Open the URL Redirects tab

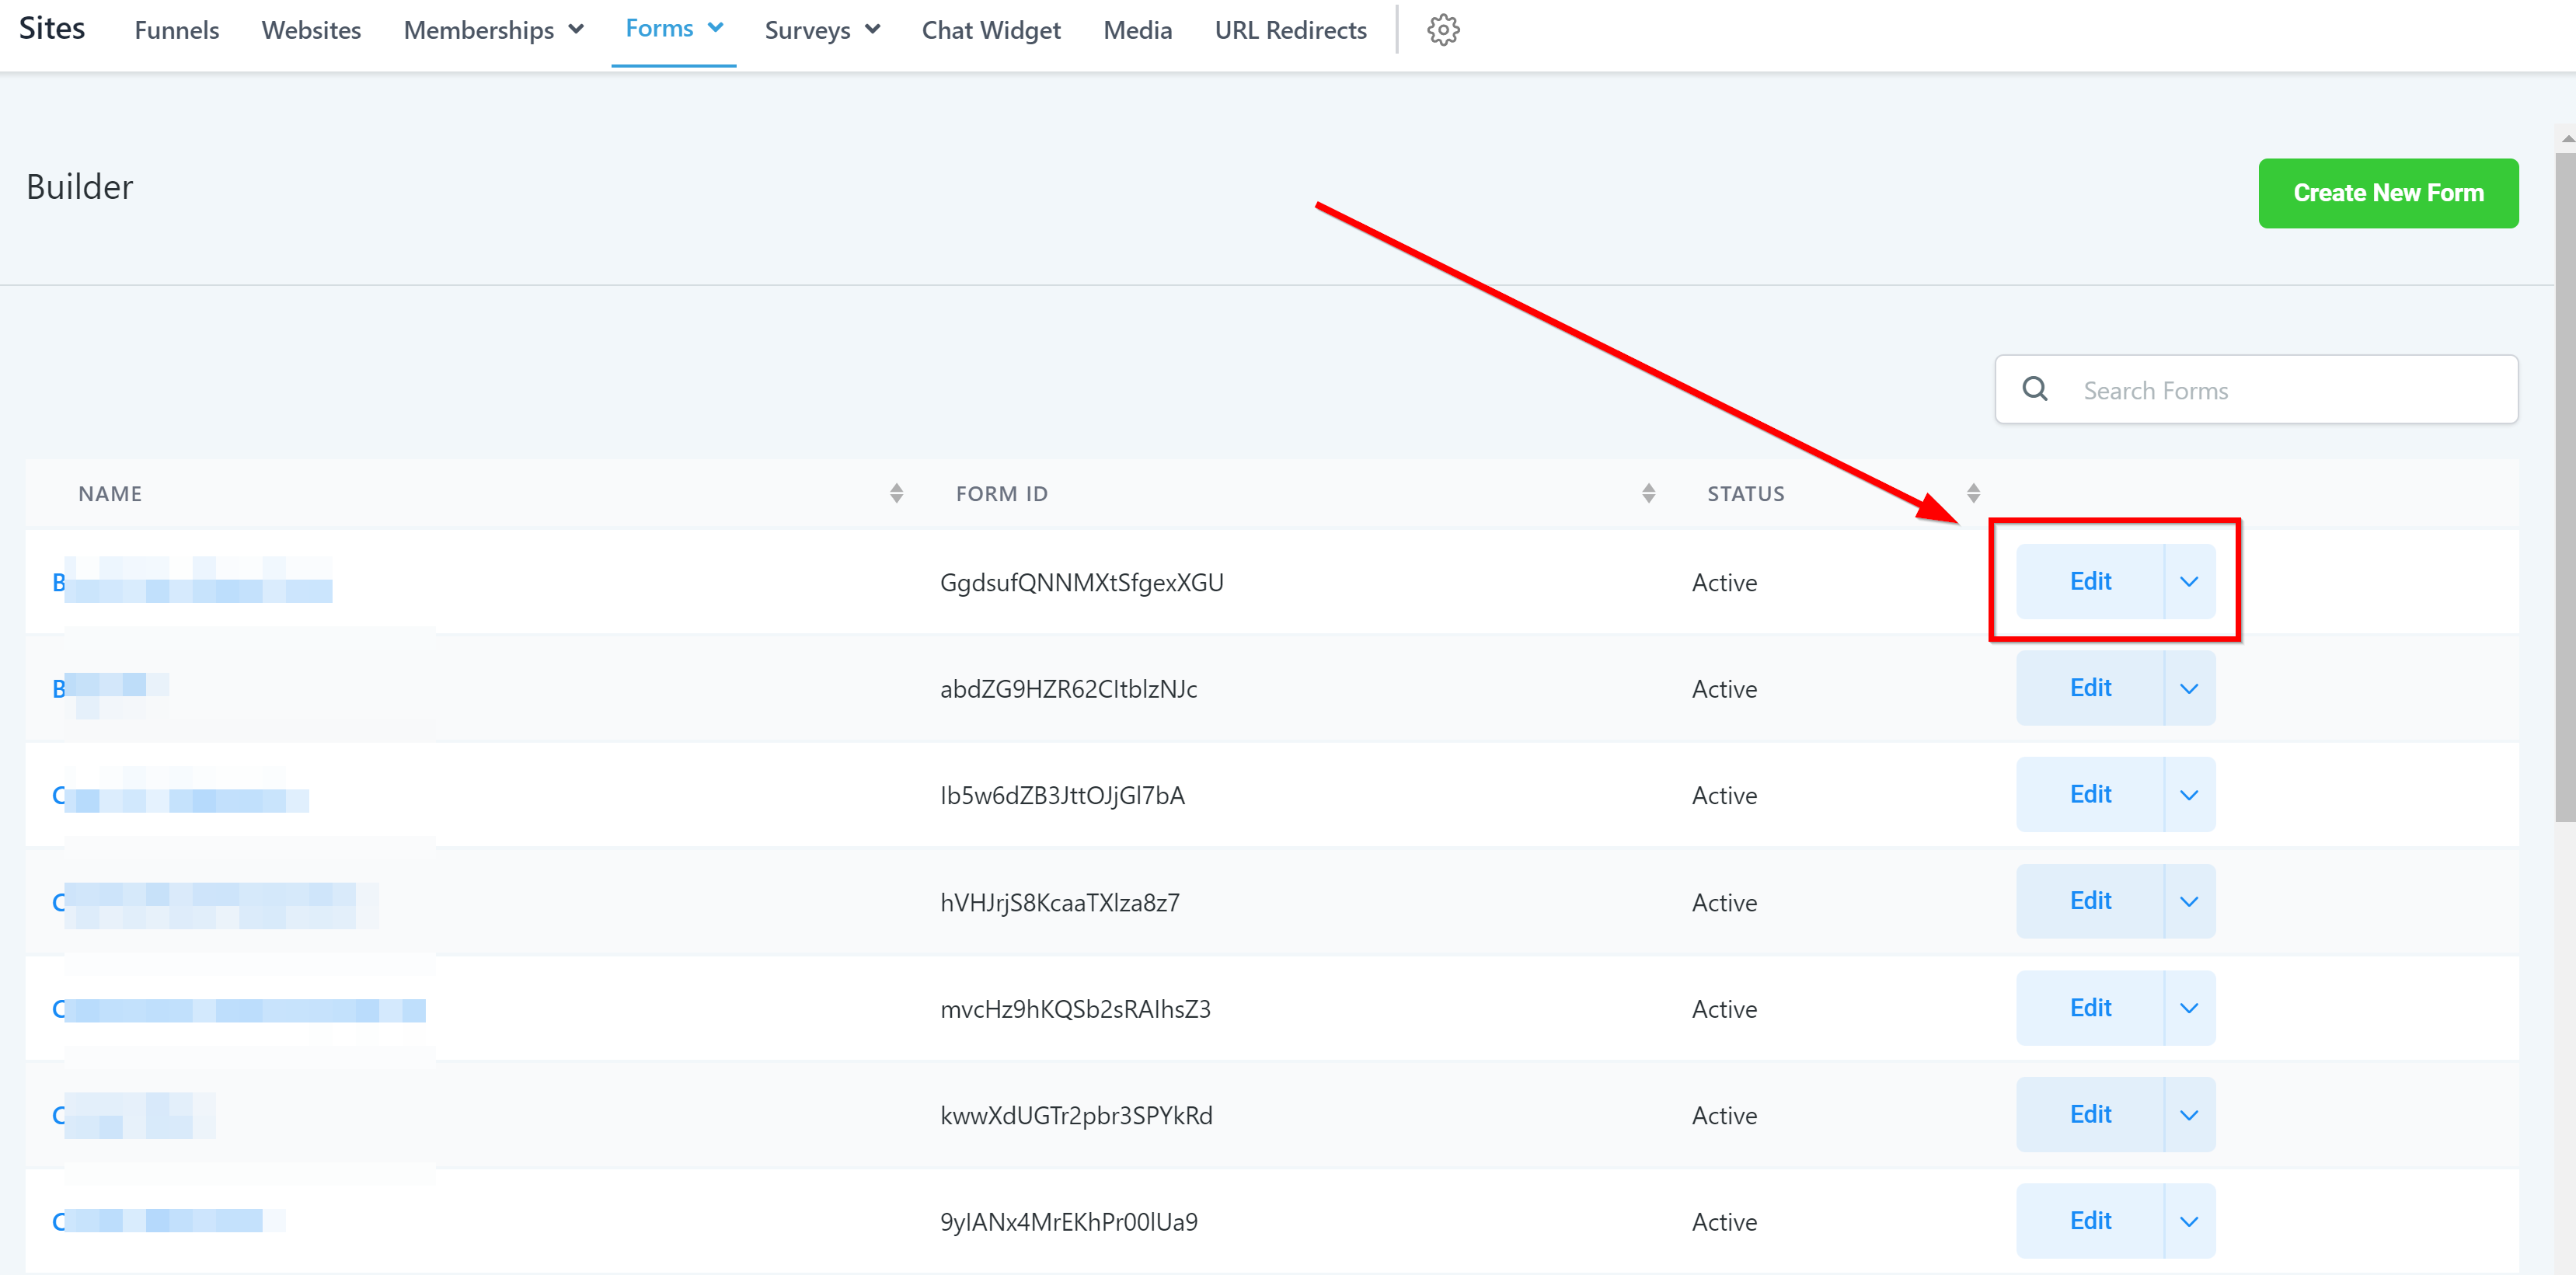click(x=1290, y=30)
